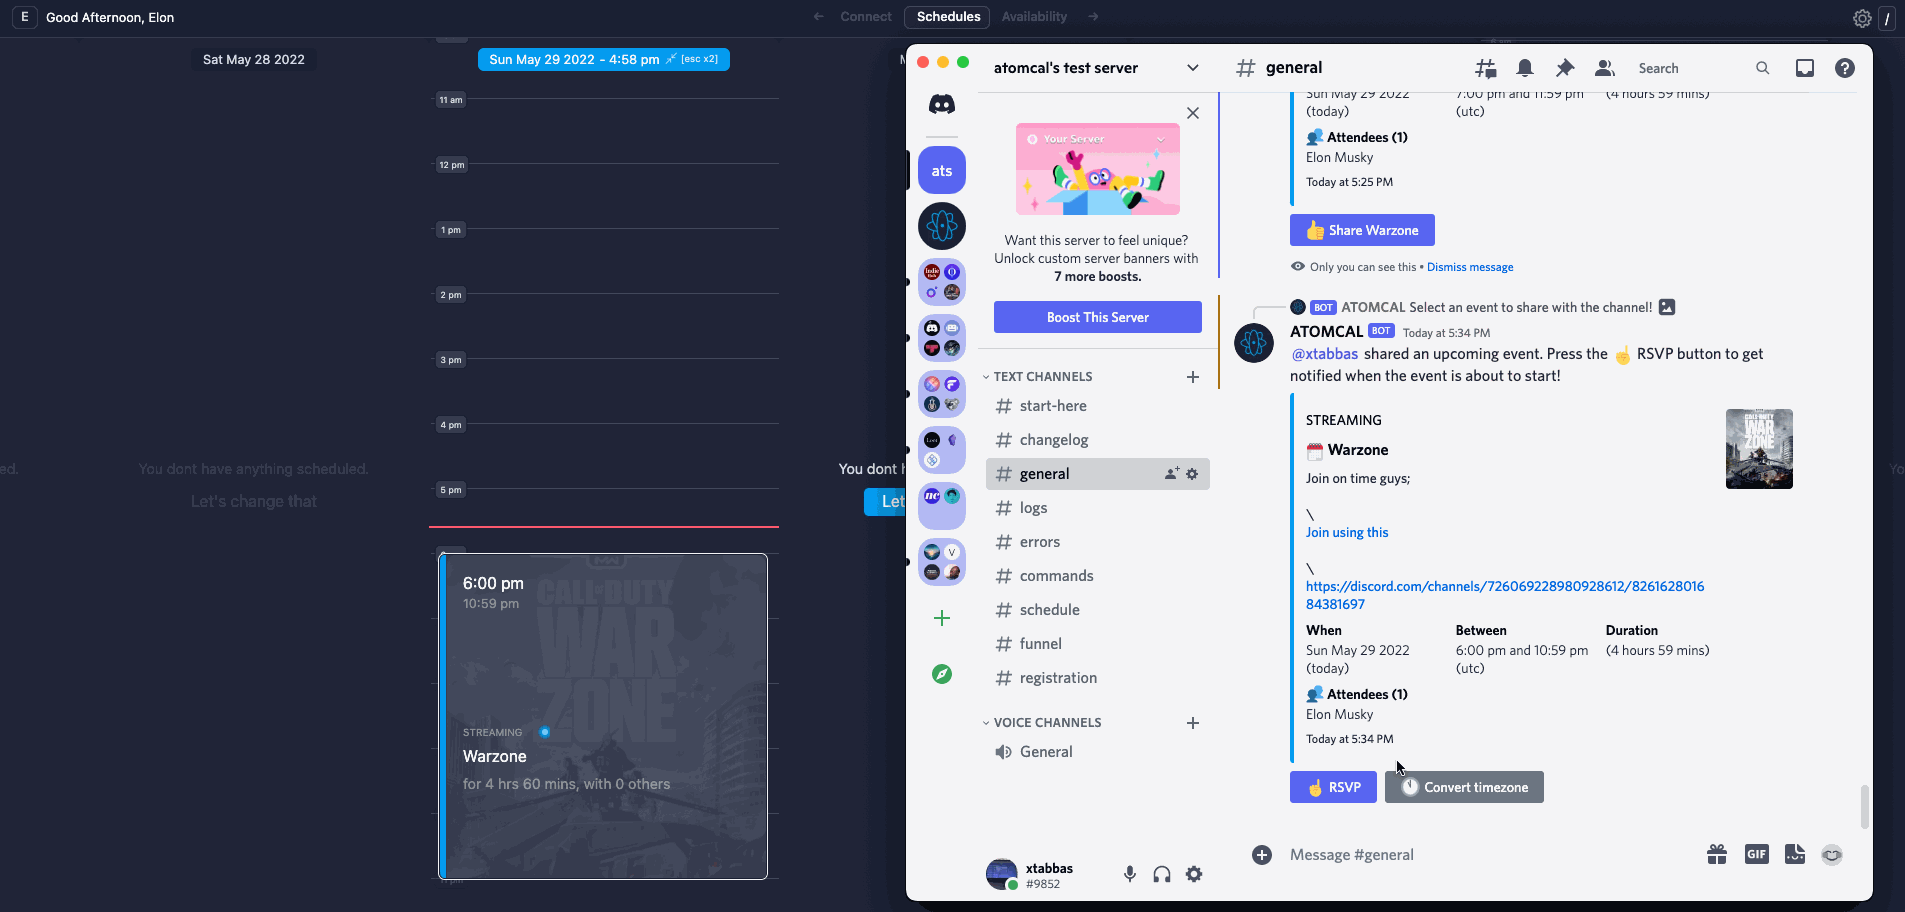Open sticker picker icon

(1795, 854)
